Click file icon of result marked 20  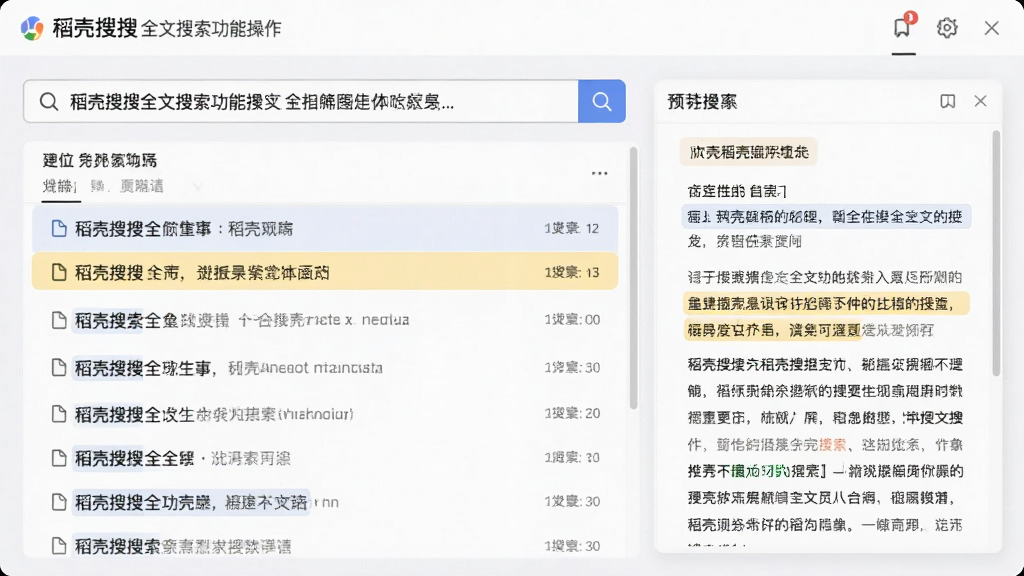59,413
